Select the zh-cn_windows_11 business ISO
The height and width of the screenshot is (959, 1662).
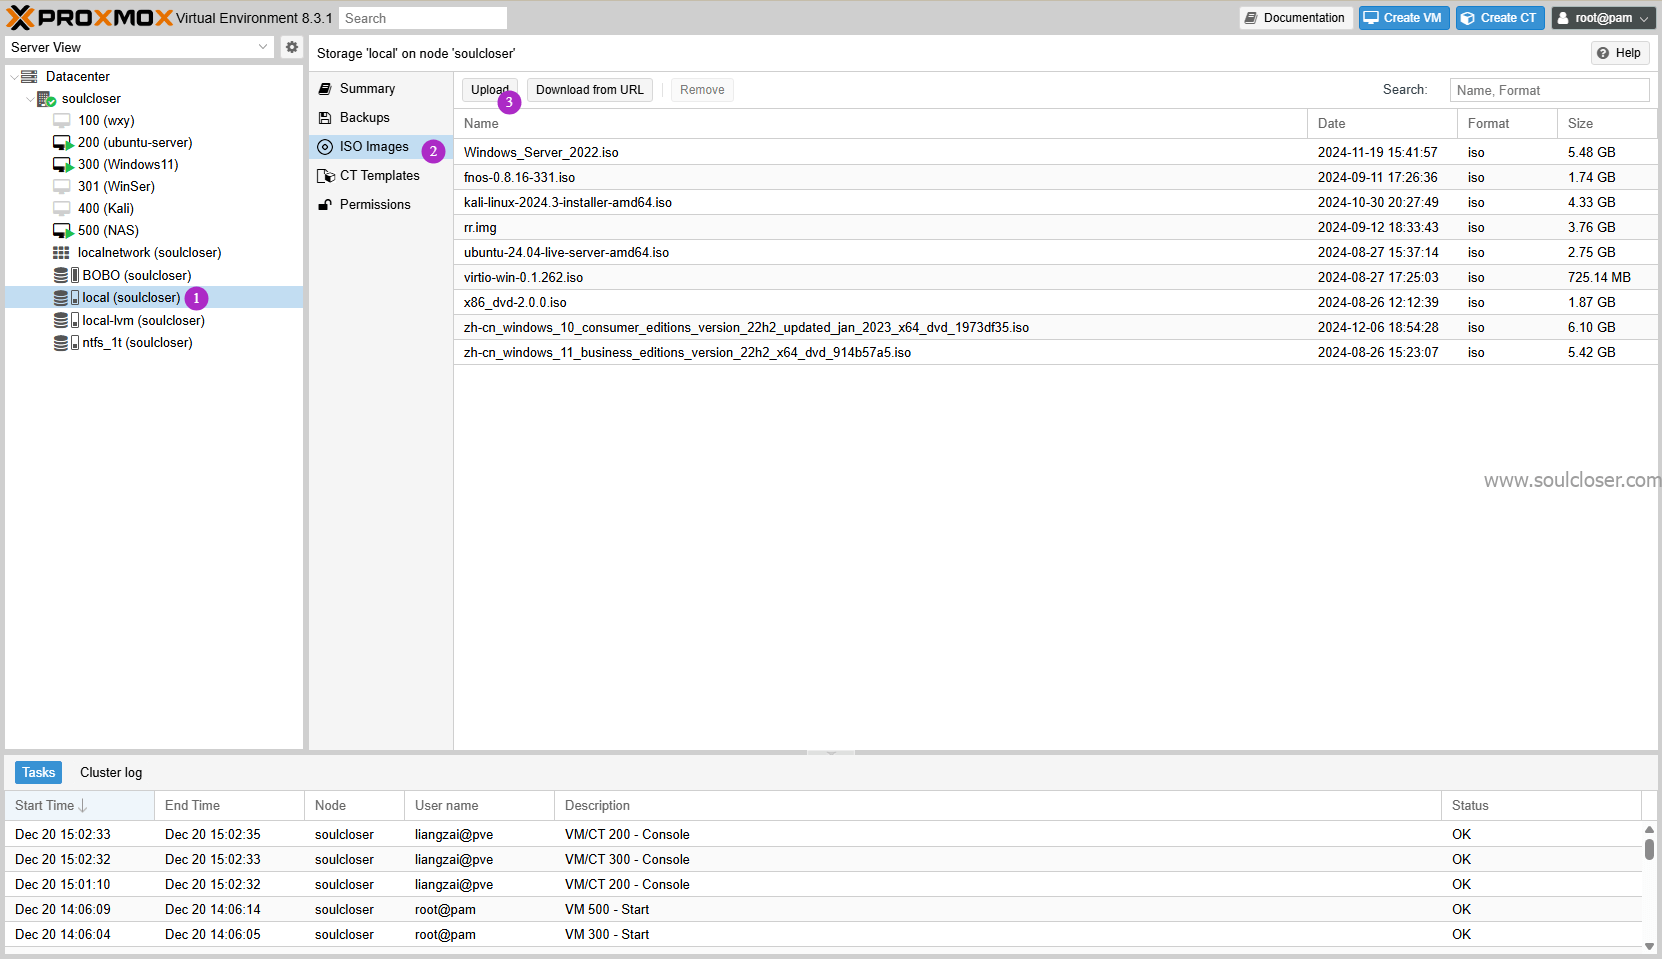[1055, 352]
